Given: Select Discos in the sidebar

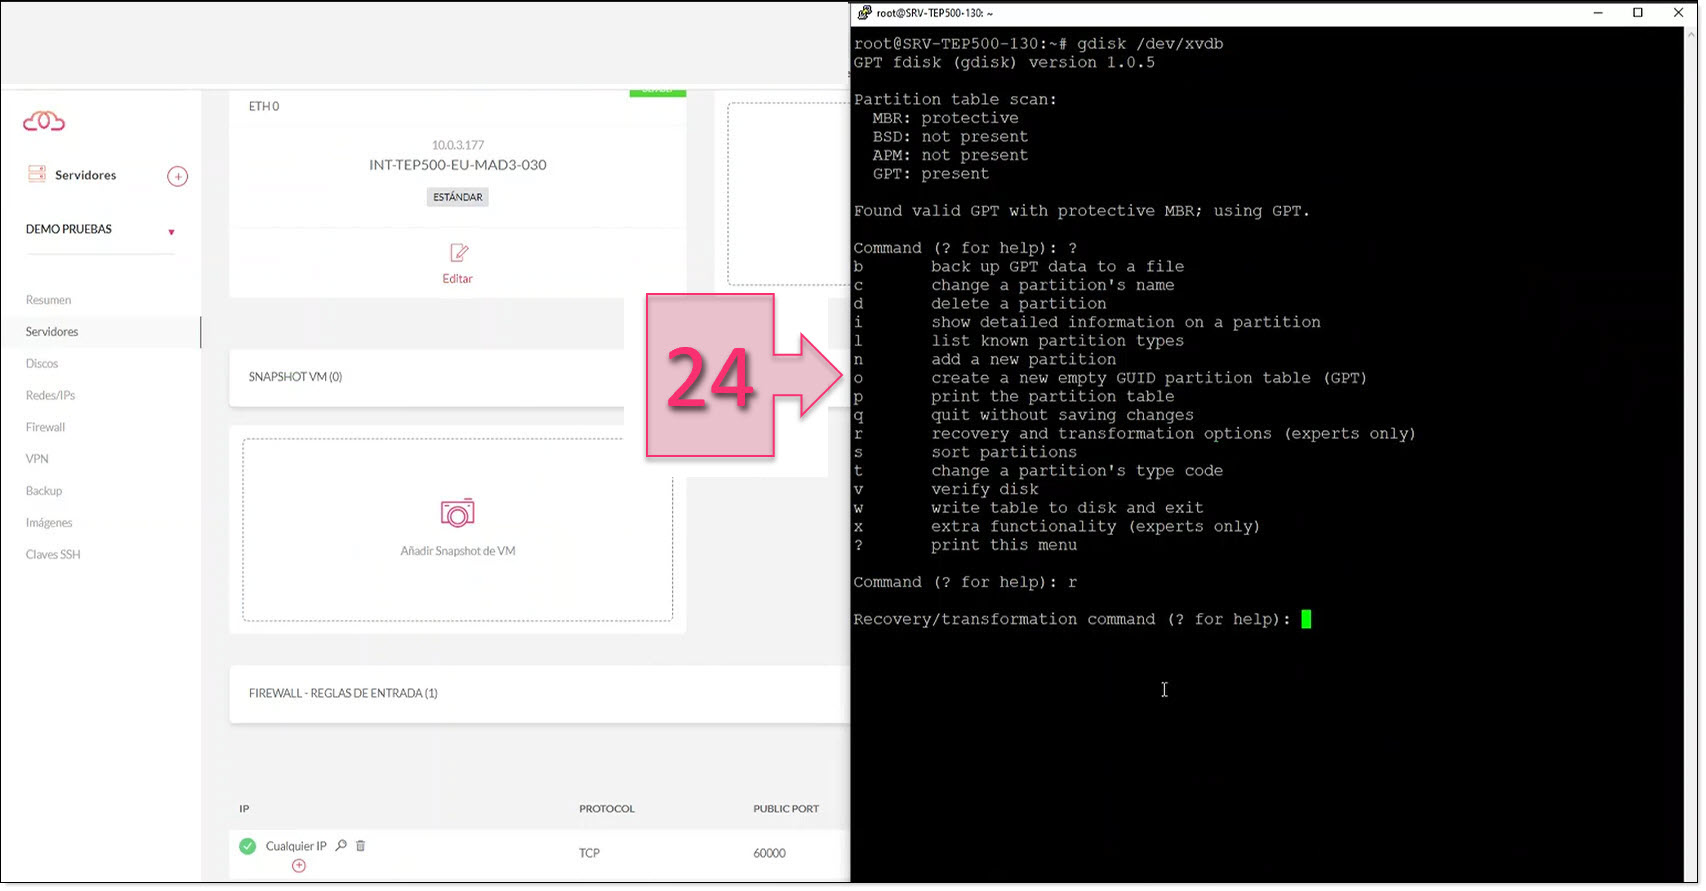Looking at the screenshot, I should pyautogui.click(x=42, y=364).
